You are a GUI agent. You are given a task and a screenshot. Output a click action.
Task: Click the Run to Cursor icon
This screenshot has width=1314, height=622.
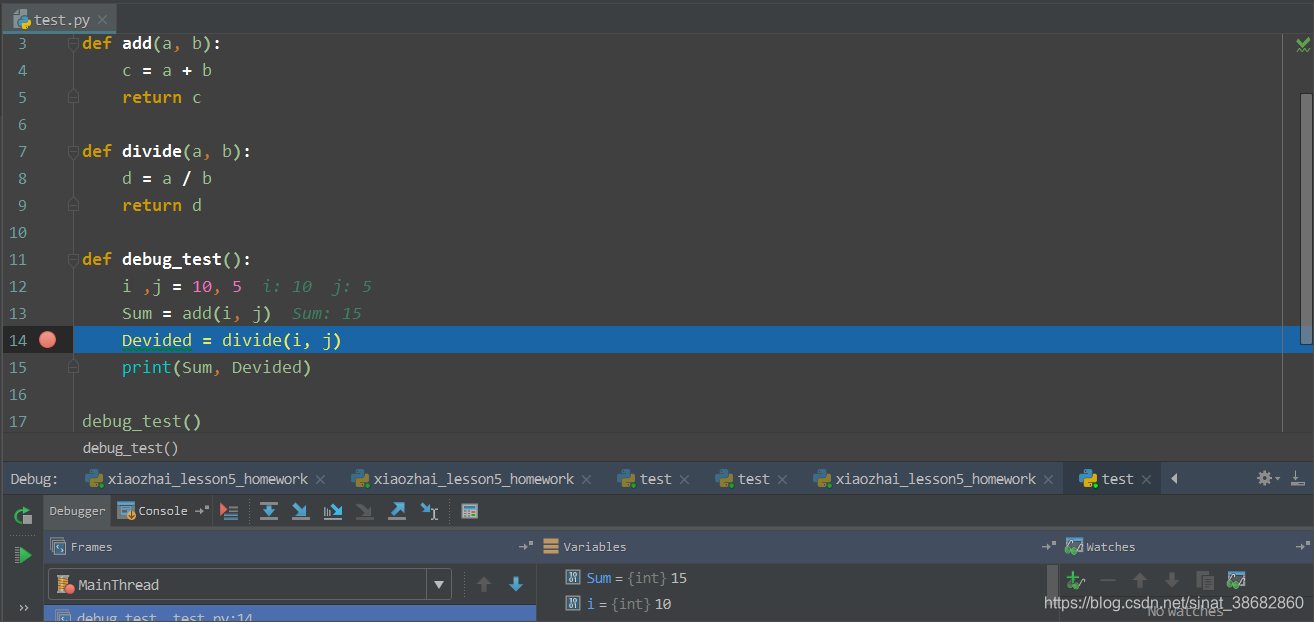429,511
